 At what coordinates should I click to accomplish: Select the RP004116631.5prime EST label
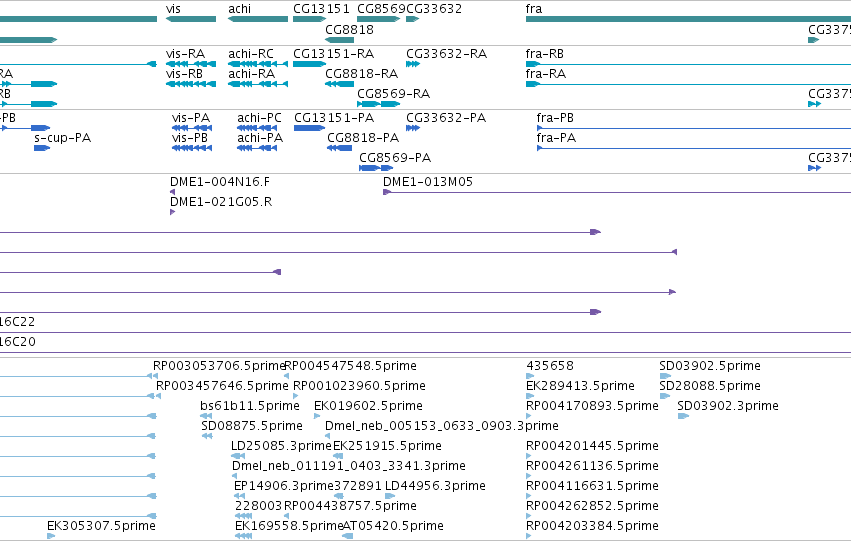coord(592,486)
